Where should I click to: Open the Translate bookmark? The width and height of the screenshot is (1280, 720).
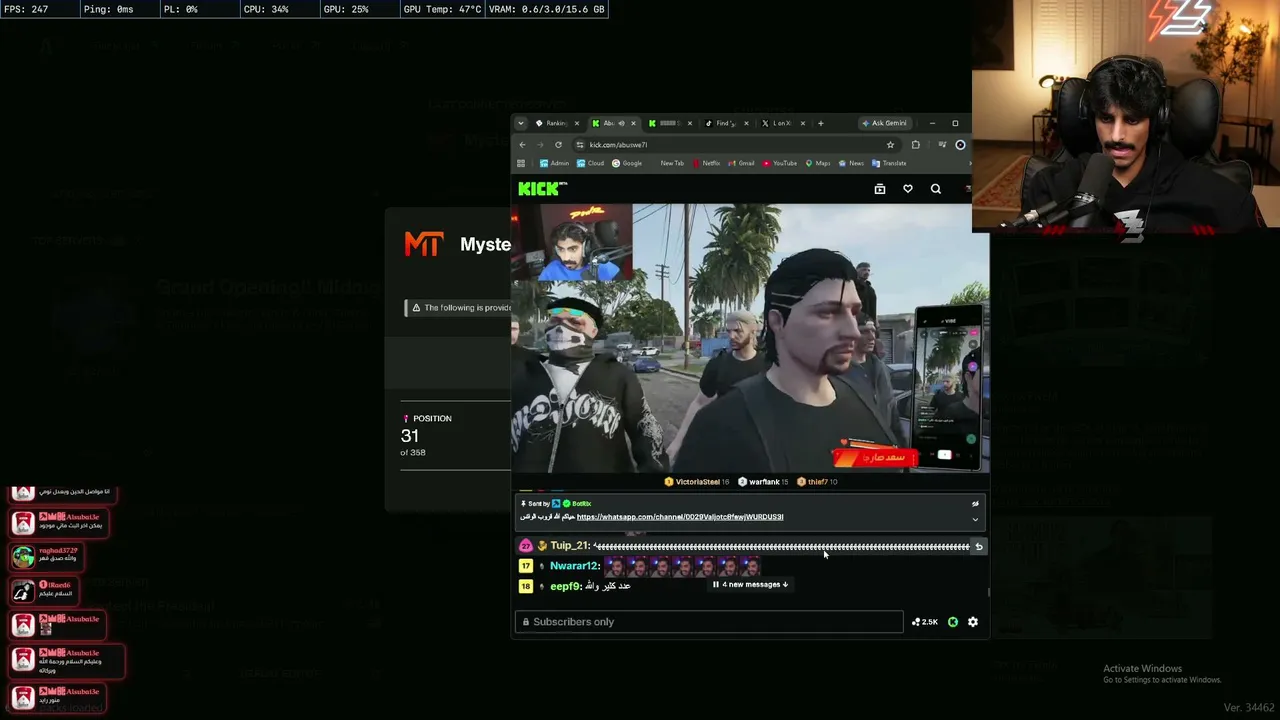[889, 163]
